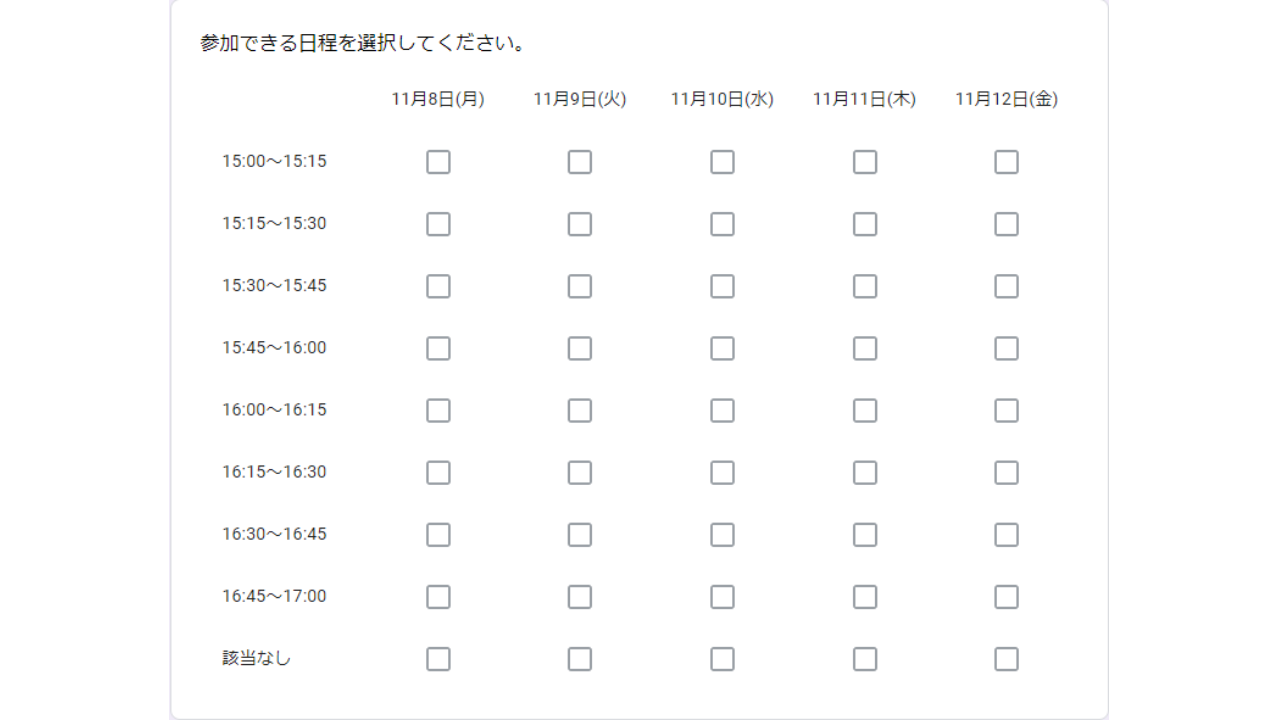Check 15:00～15:15 for 11月8日(月)
Image resolution: width=1280 pixels, height=720 pixels.
pos(438,162)
